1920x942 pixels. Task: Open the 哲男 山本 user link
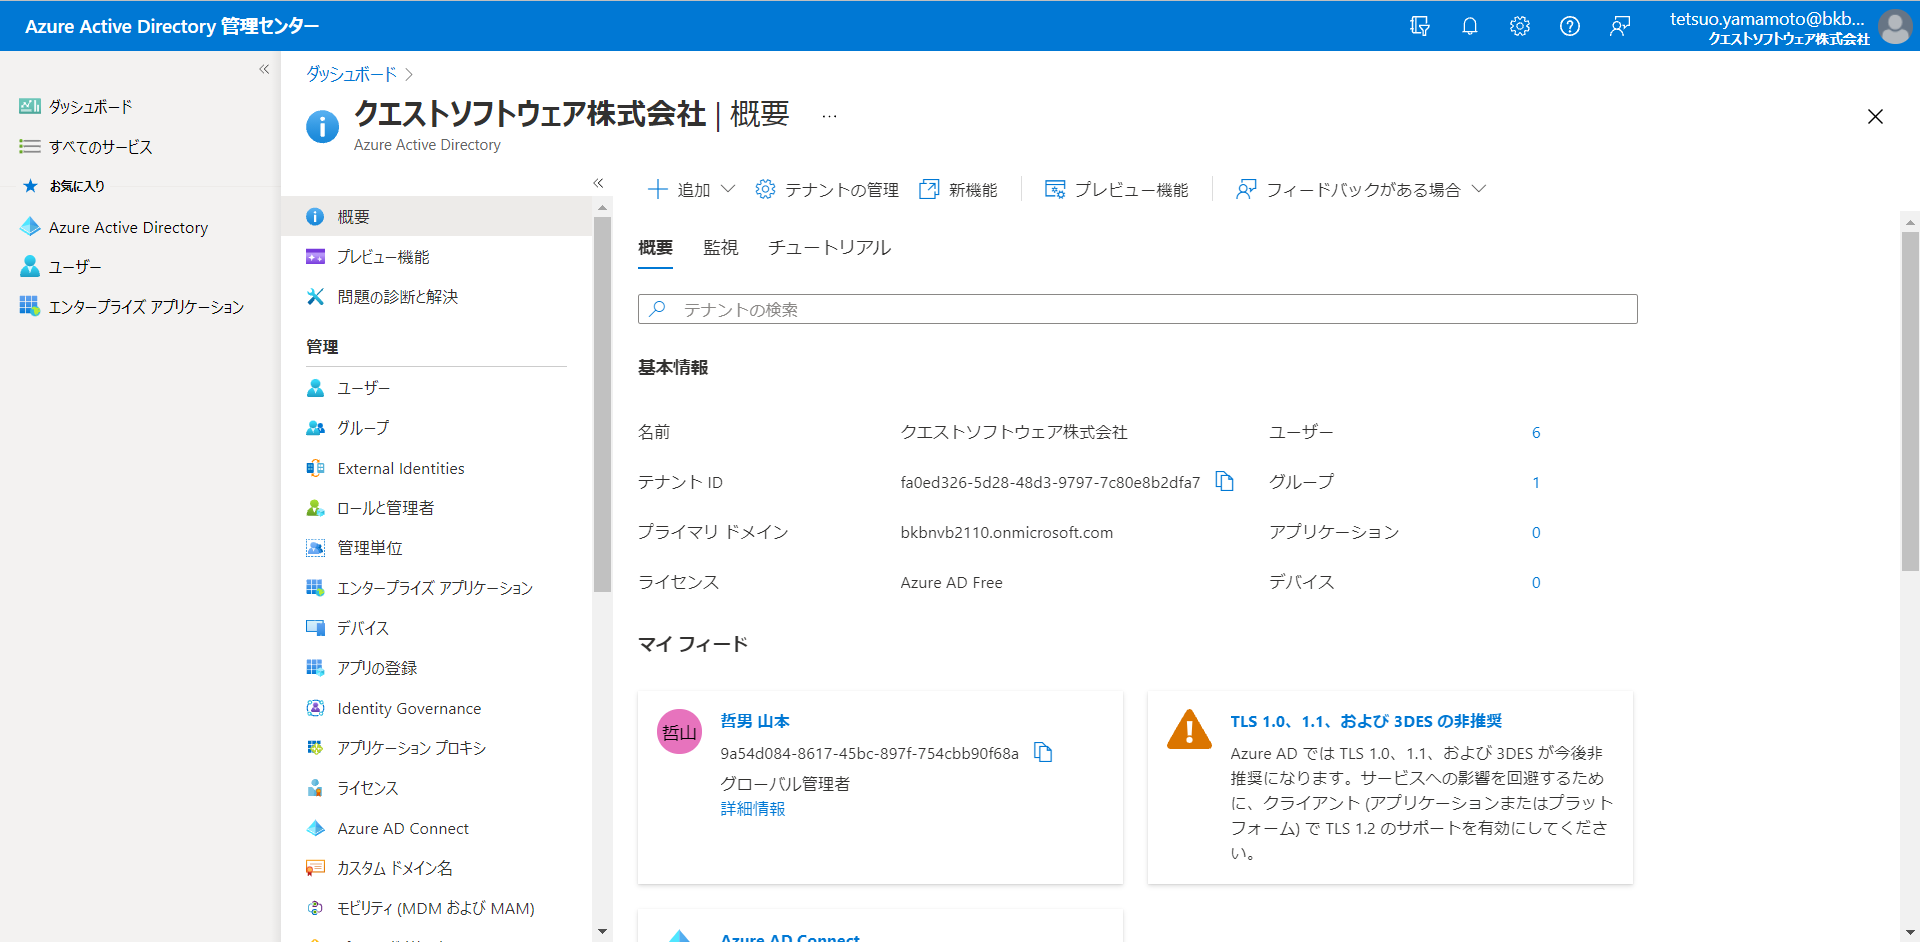point(755,721)
